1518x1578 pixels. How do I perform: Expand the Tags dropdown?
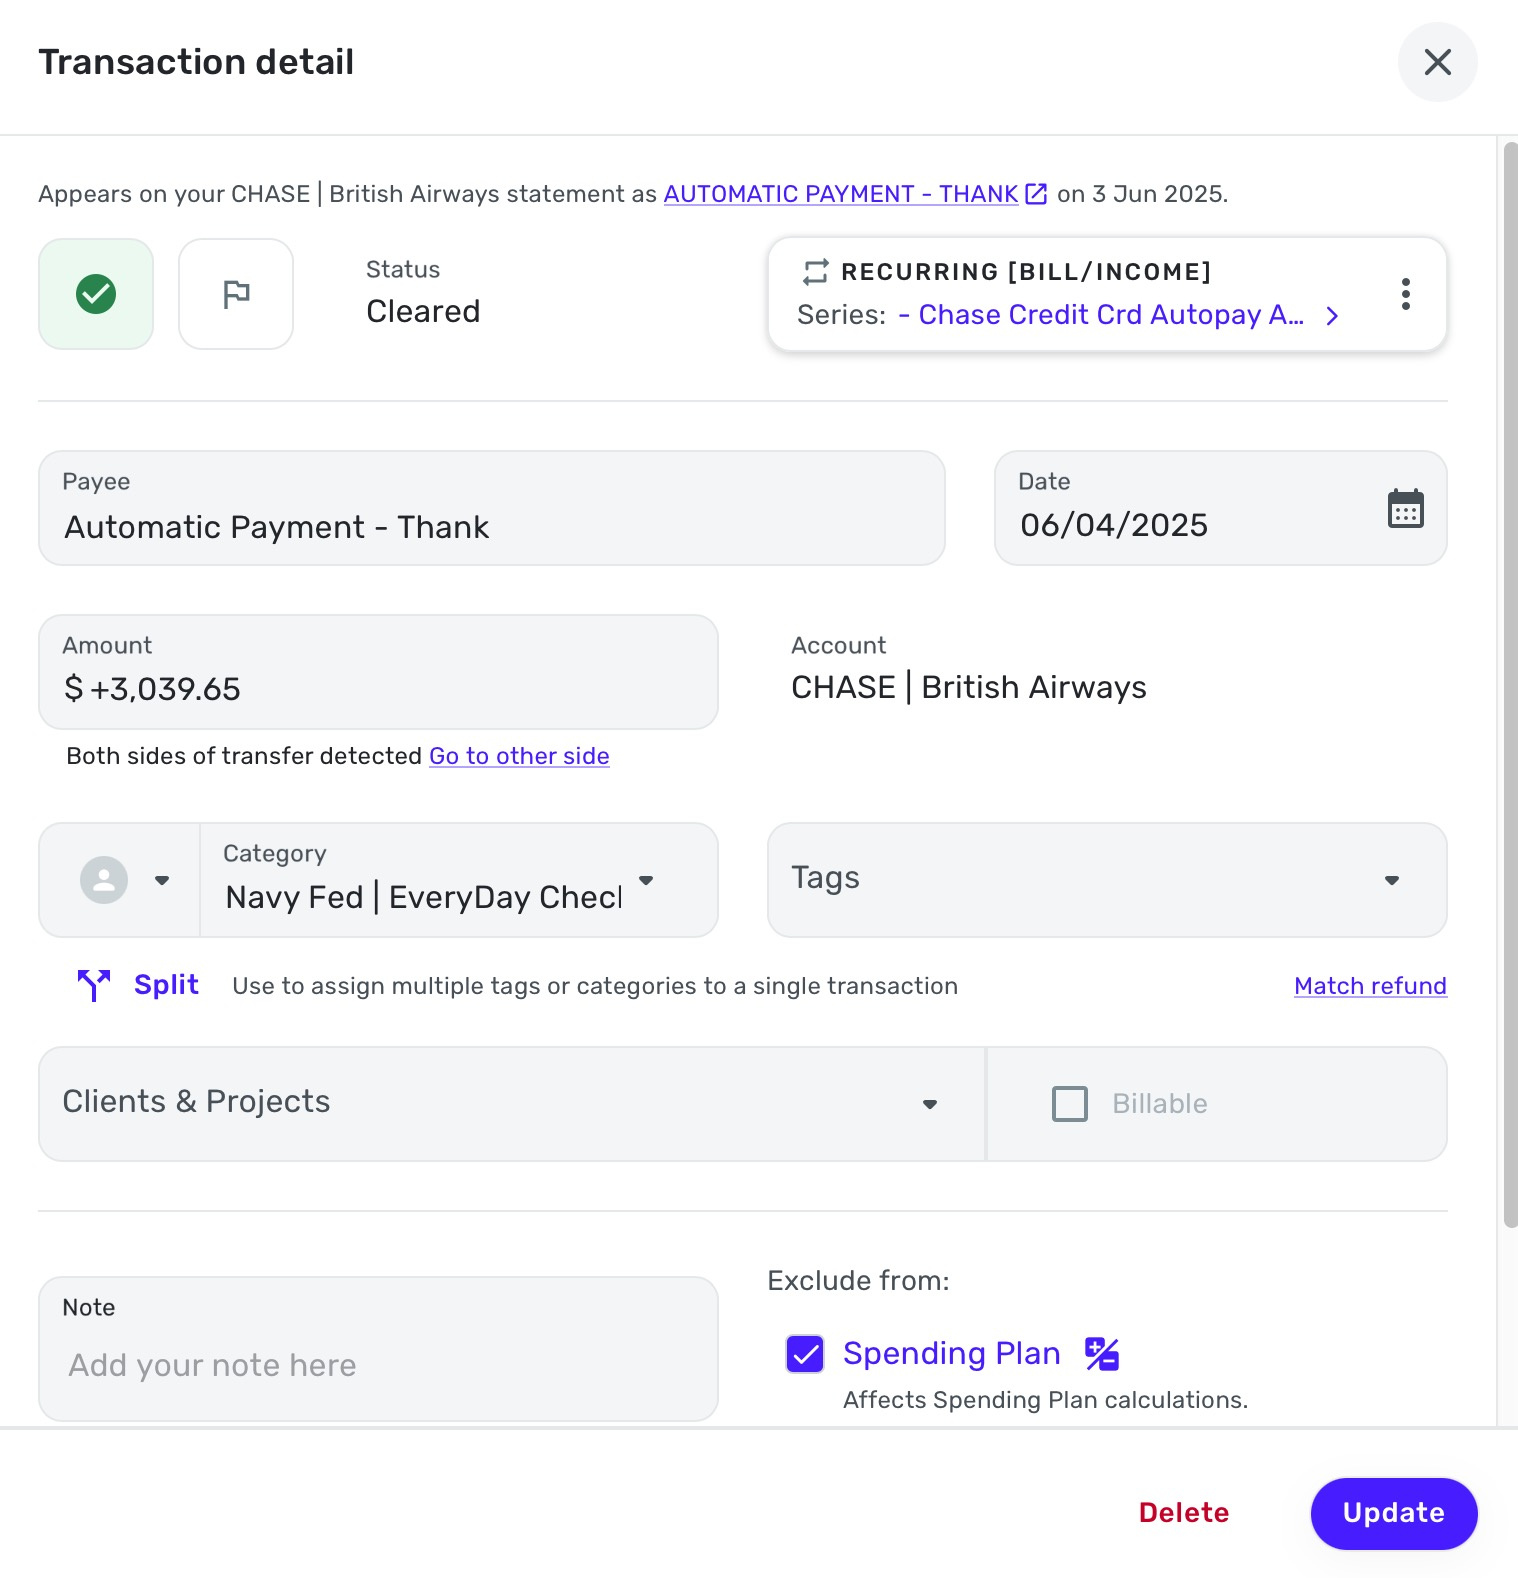(1107, 880)
